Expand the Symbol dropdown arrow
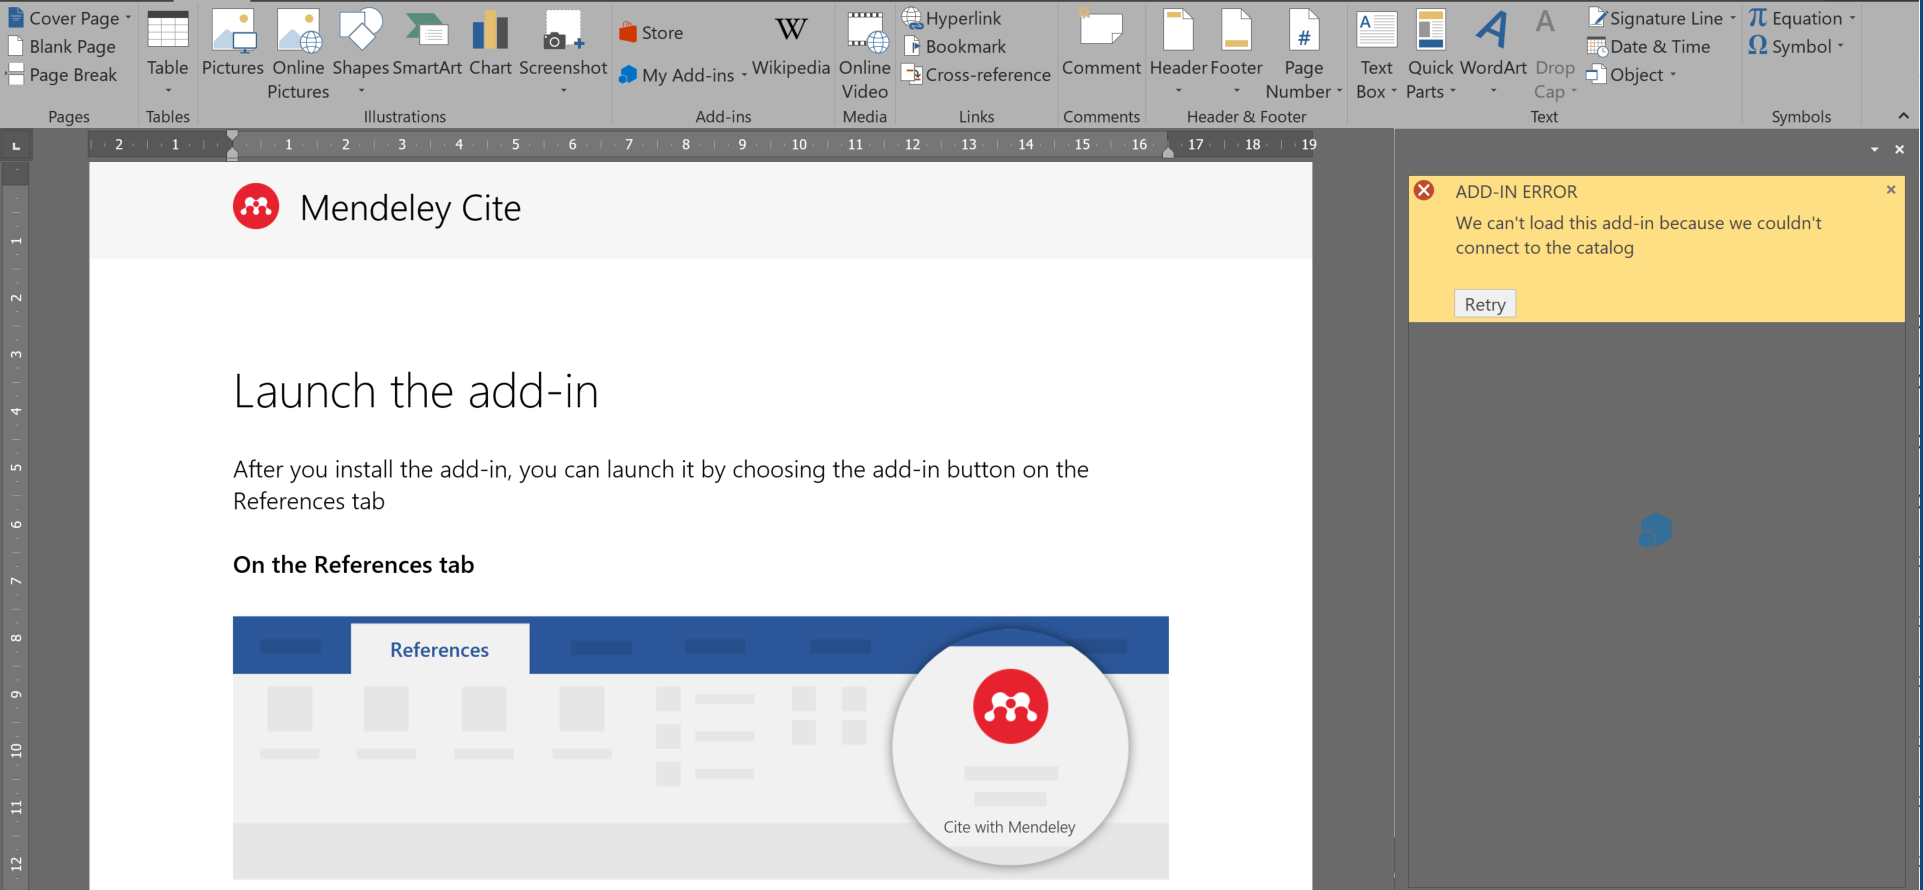The image size is (1923, 890). point(1840,46)
